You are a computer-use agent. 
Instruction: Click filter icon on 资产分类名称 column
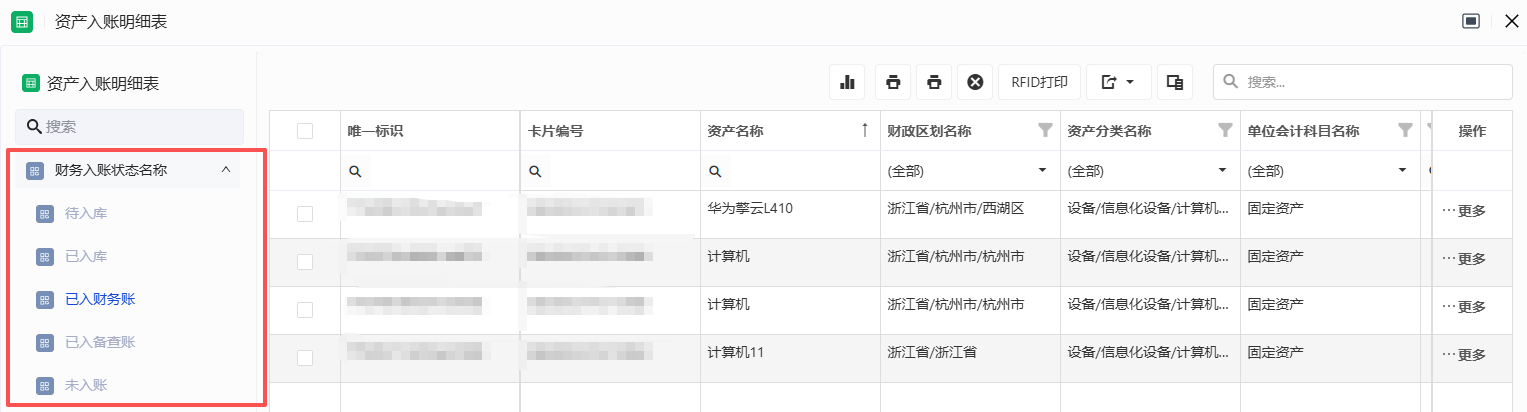click(1225, 130)
